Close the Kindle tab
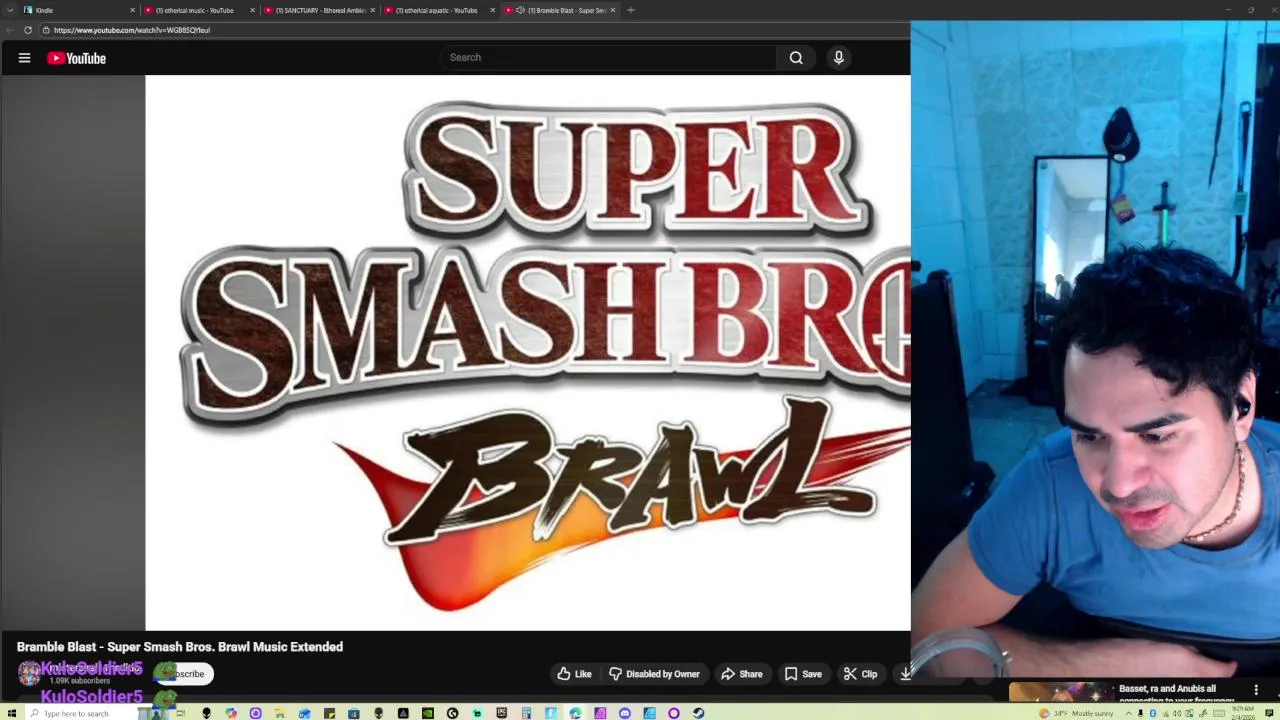Viewport: 1280px width, 720px height. click(x=132, y=10)
